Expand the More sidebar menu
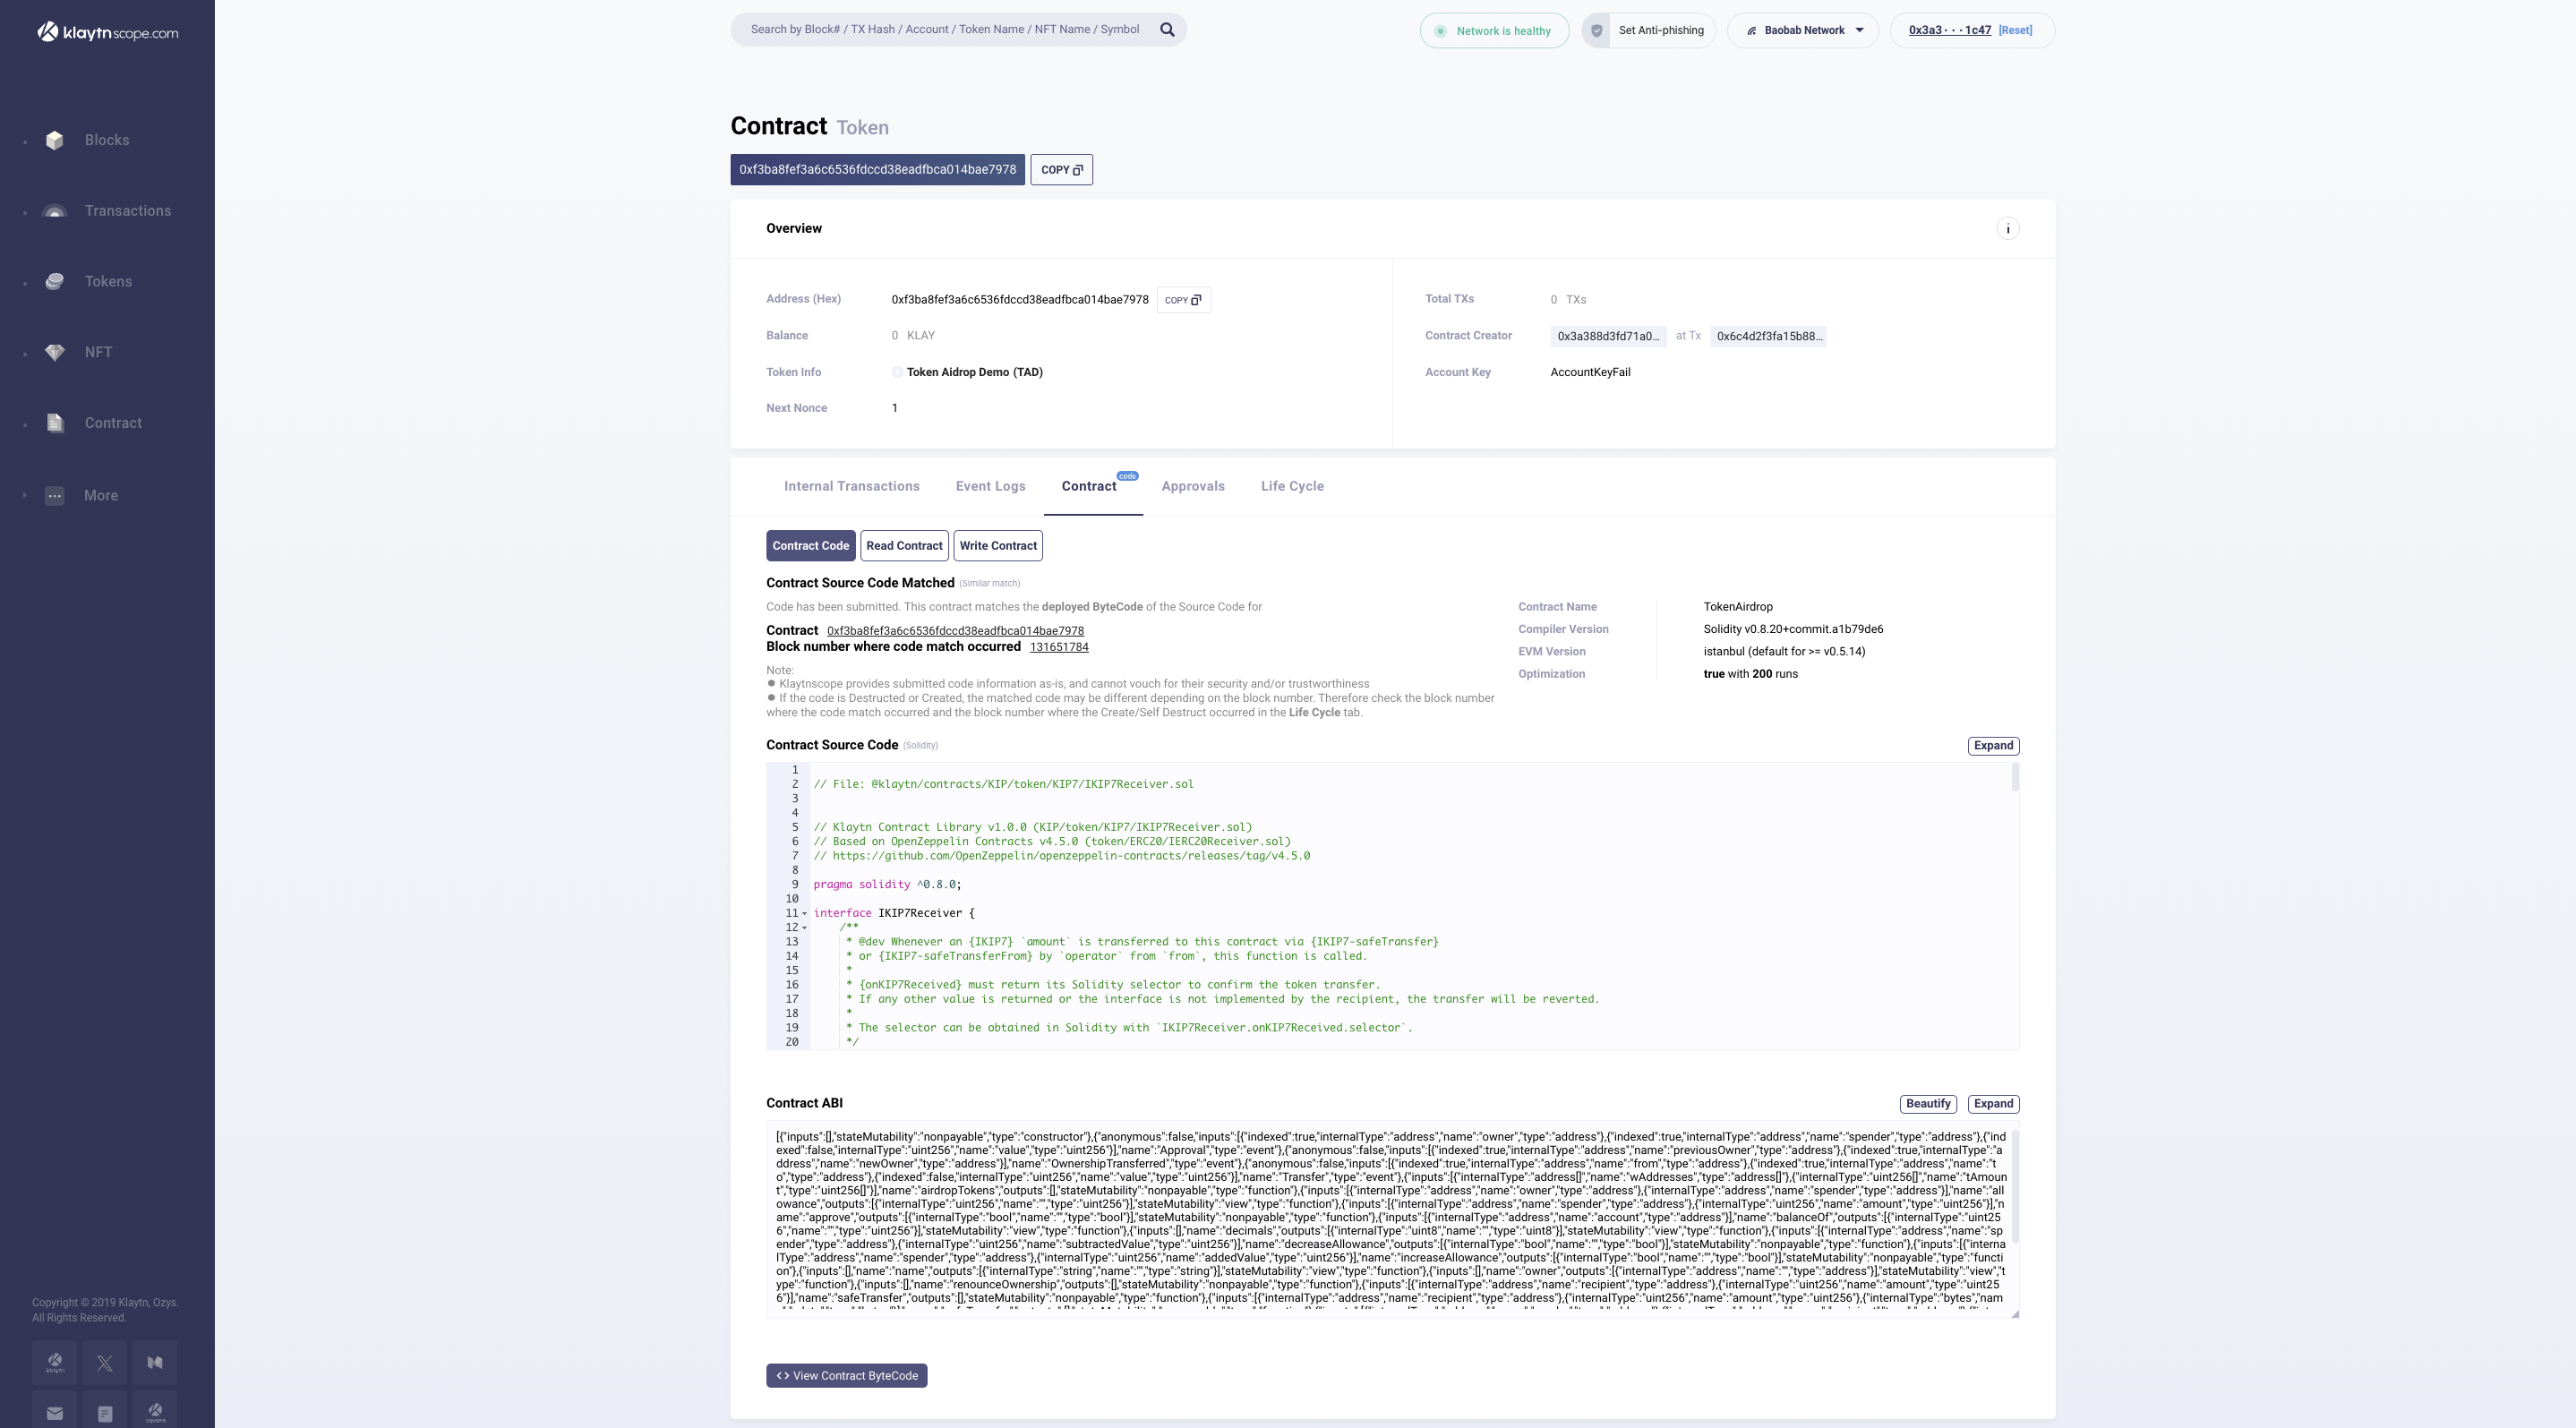Image resolution: width=2576 pixels, height=1428 pixels. click(55, 496)
